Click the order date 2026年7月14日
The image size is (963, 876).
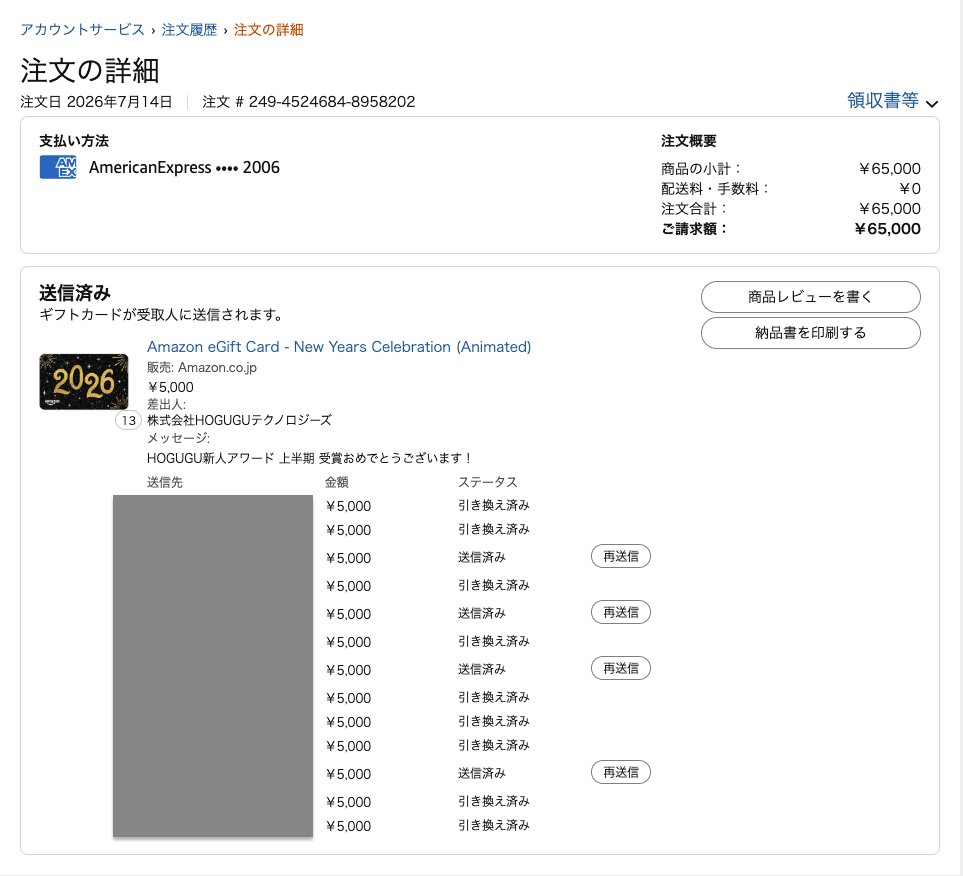click(119, 101)
